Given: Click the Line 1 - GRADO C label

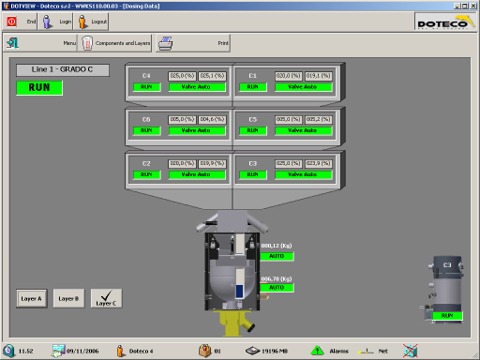Looking at the screenshot, I should 63,70.
